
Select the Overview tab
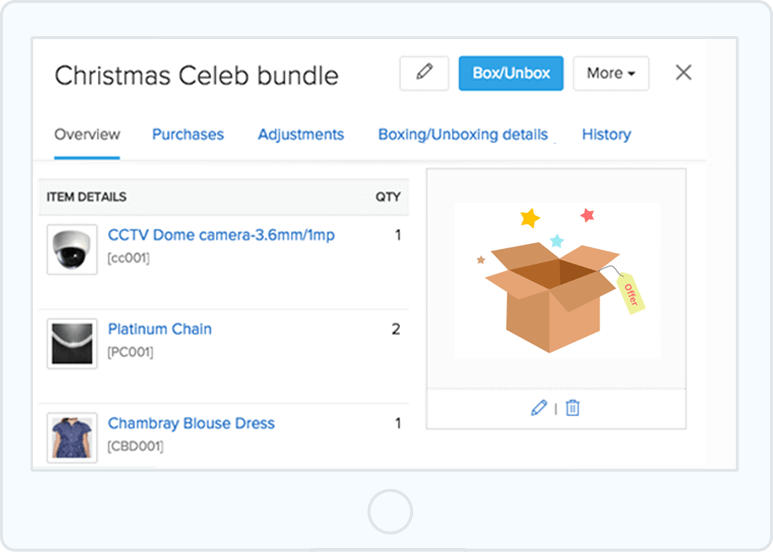[87, 135]
